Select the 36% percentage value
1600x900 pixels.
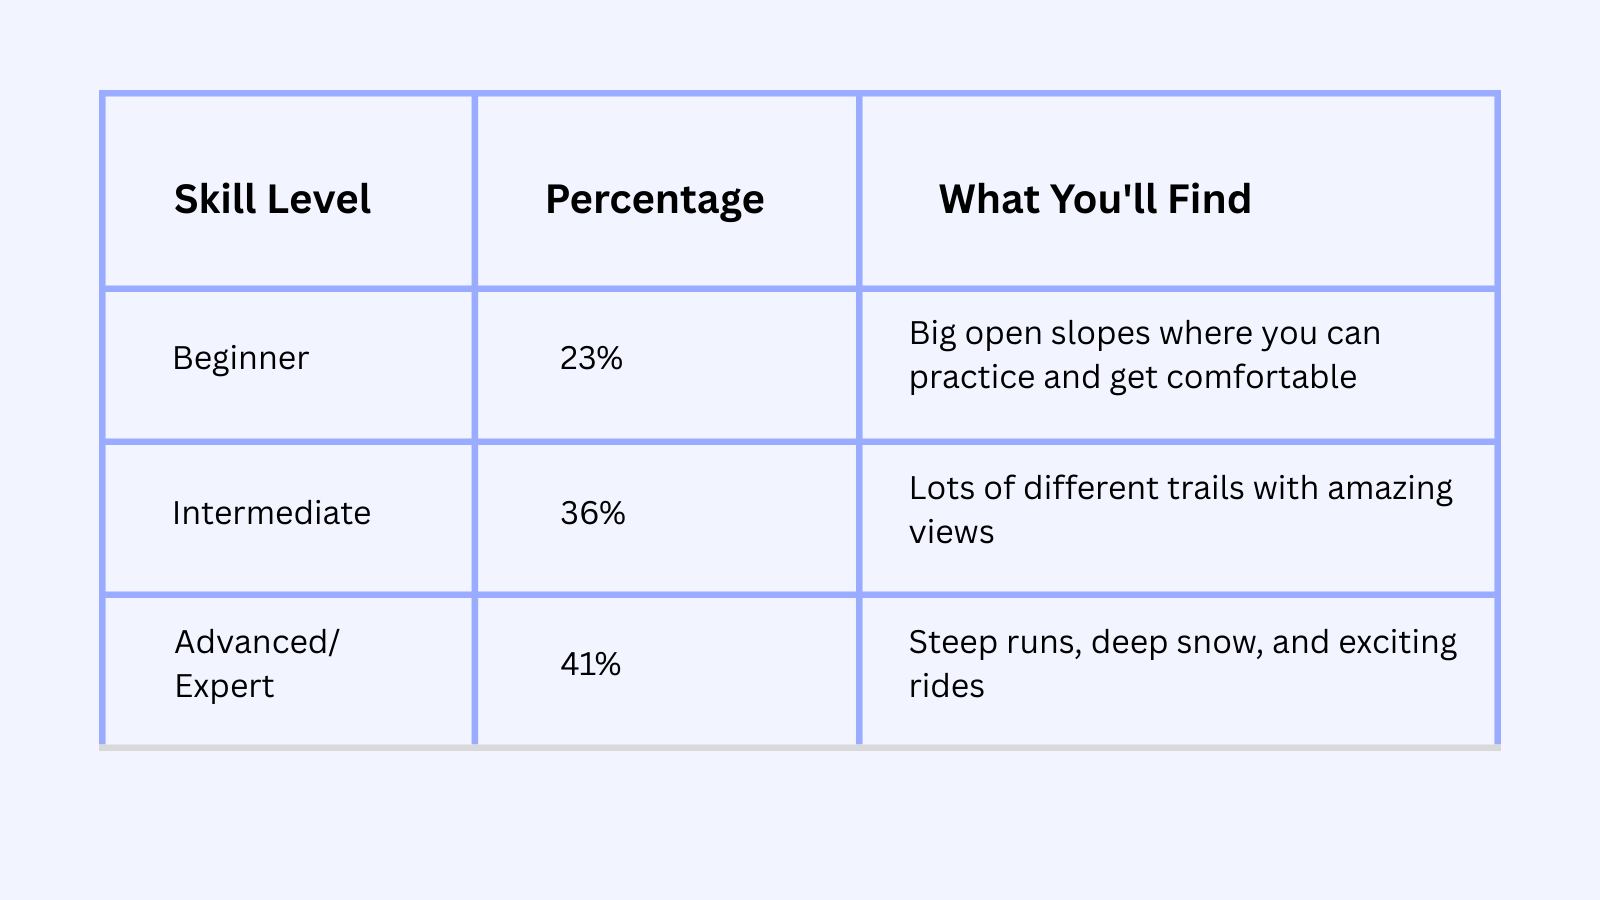click(x=593, y=513)
